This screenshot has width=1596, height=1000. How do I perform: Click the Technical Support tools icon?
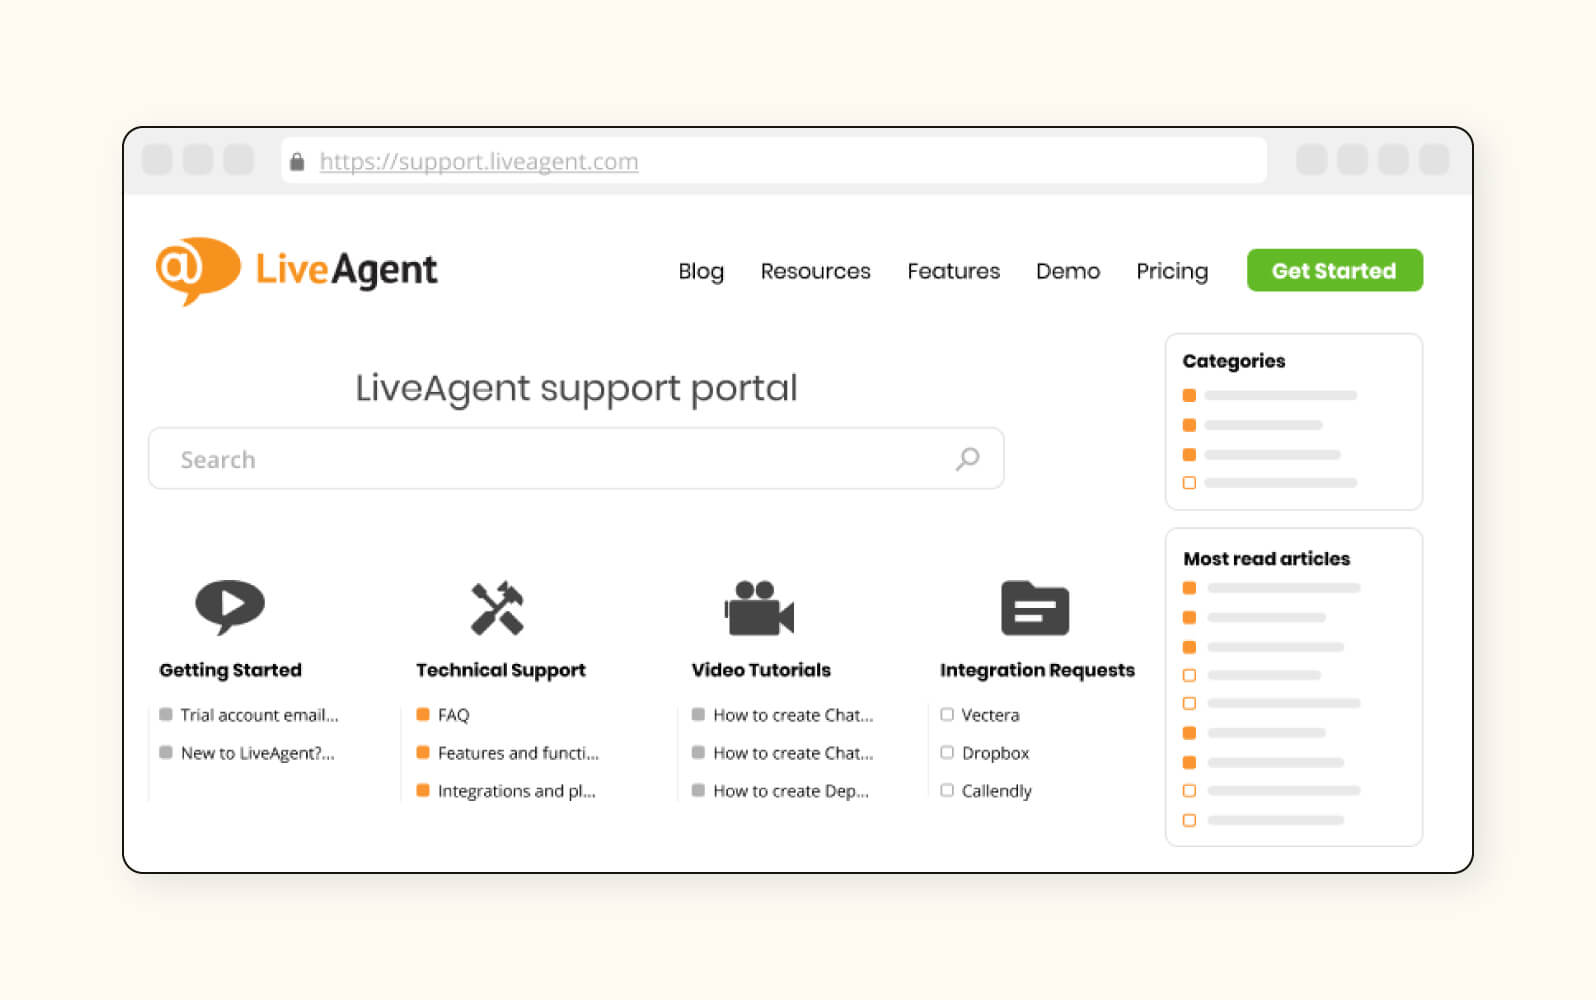click(x=497, y=608)
